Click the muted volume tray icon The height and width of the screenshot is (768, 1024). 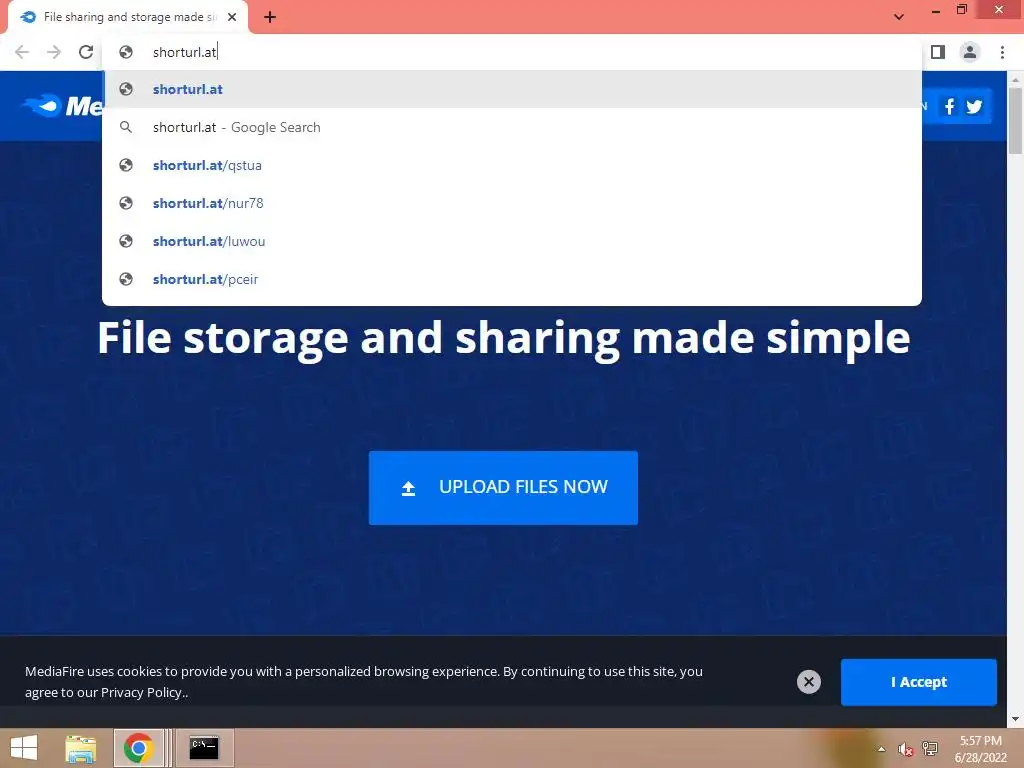click(905, 749)
